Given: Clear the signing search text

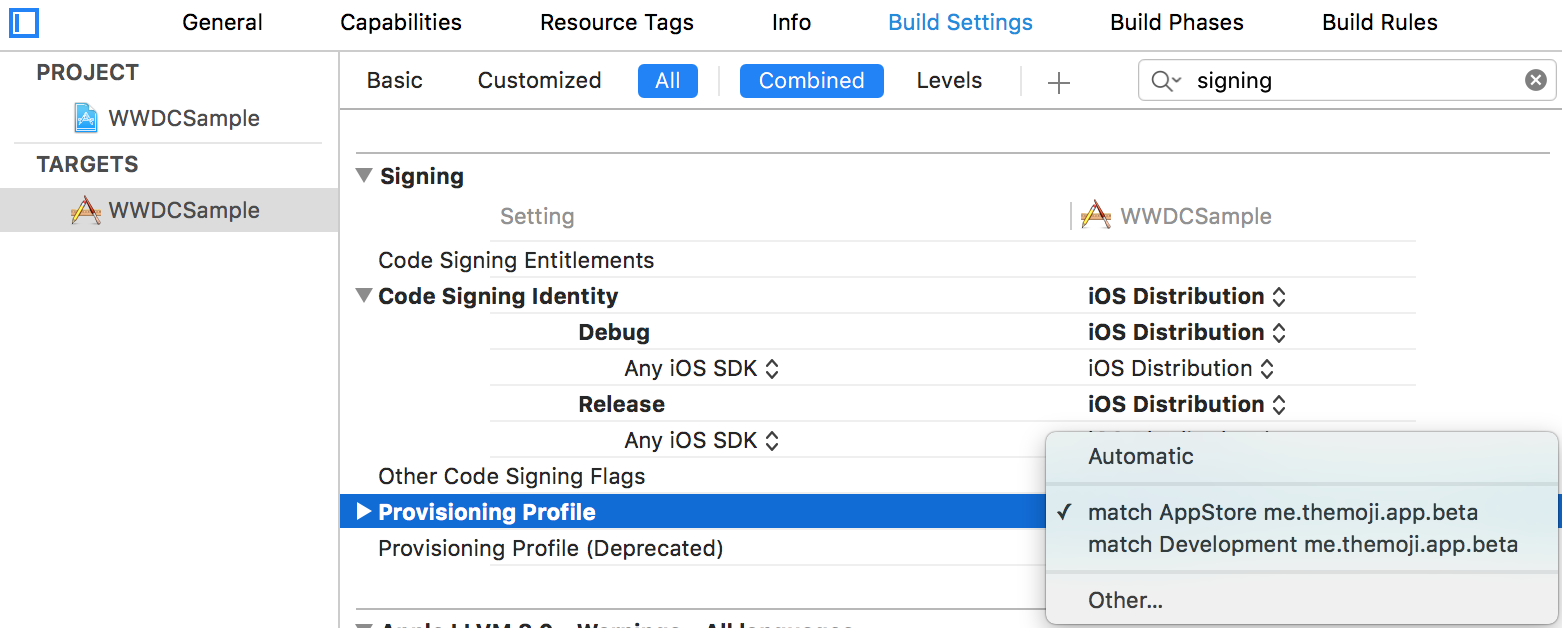Looking at the screenshot, I should [1535, 80].
